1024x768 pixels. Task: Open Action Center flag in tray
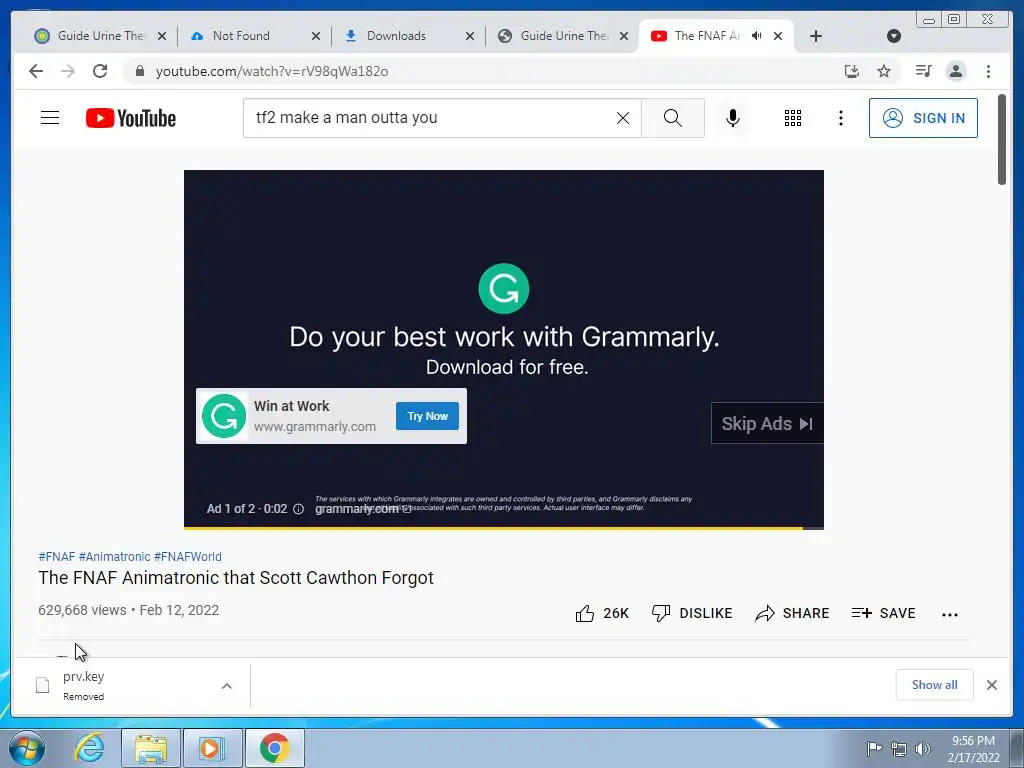click(874, 748)
